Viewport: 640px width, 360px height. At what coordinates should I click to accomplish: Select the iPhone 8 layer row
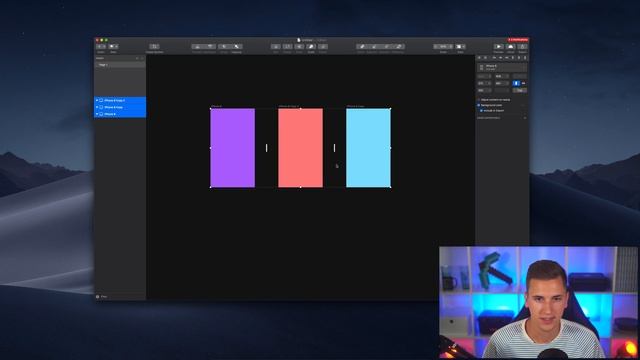pos(120,114)
